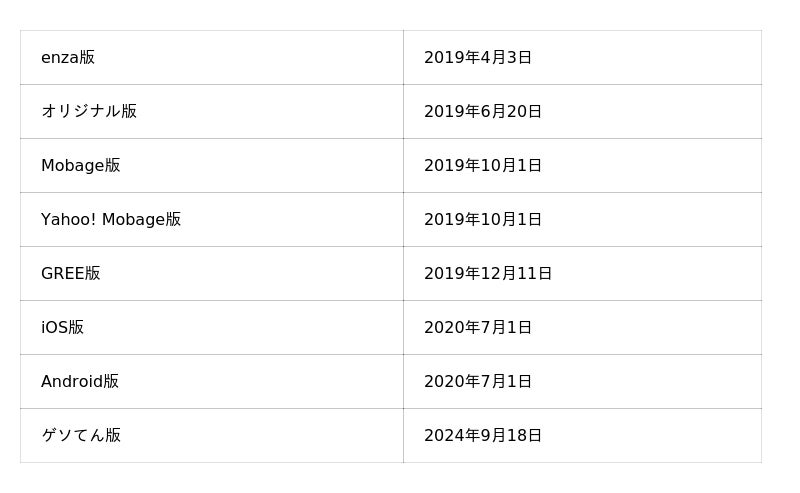Image resolution: width=800 pixels, height=493 pixels.
Task: Select the Yahoo! Mobage版 cell
Action: tap(111, 220)
